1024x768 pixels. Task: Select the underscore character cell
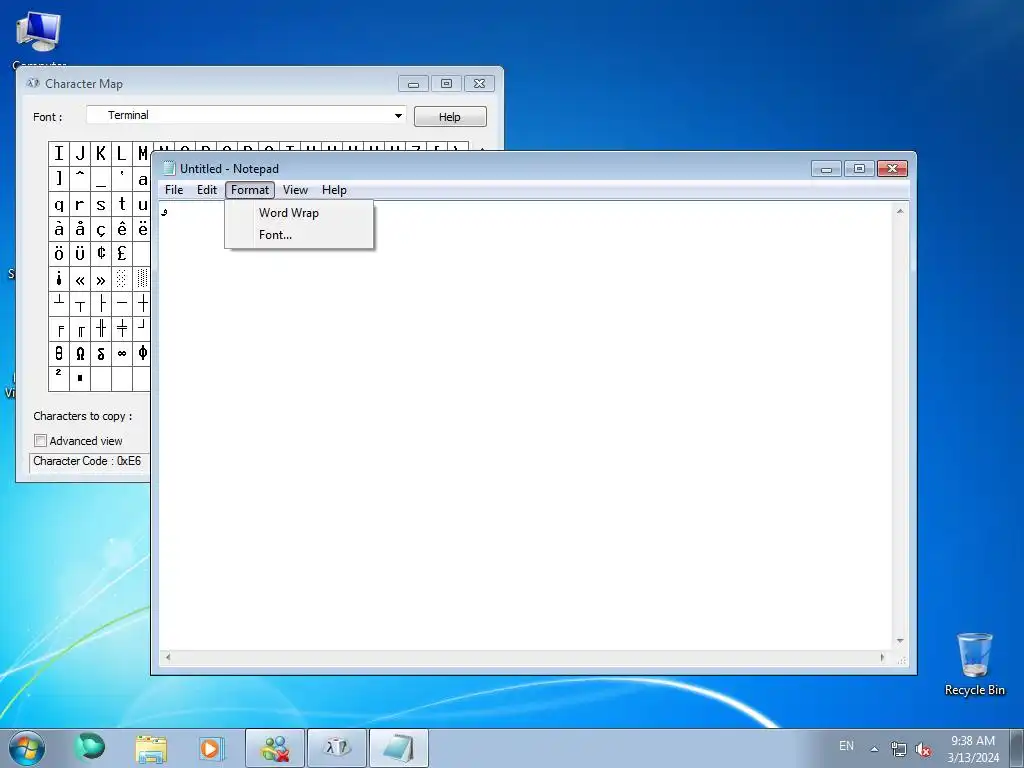tap(101, 178)
